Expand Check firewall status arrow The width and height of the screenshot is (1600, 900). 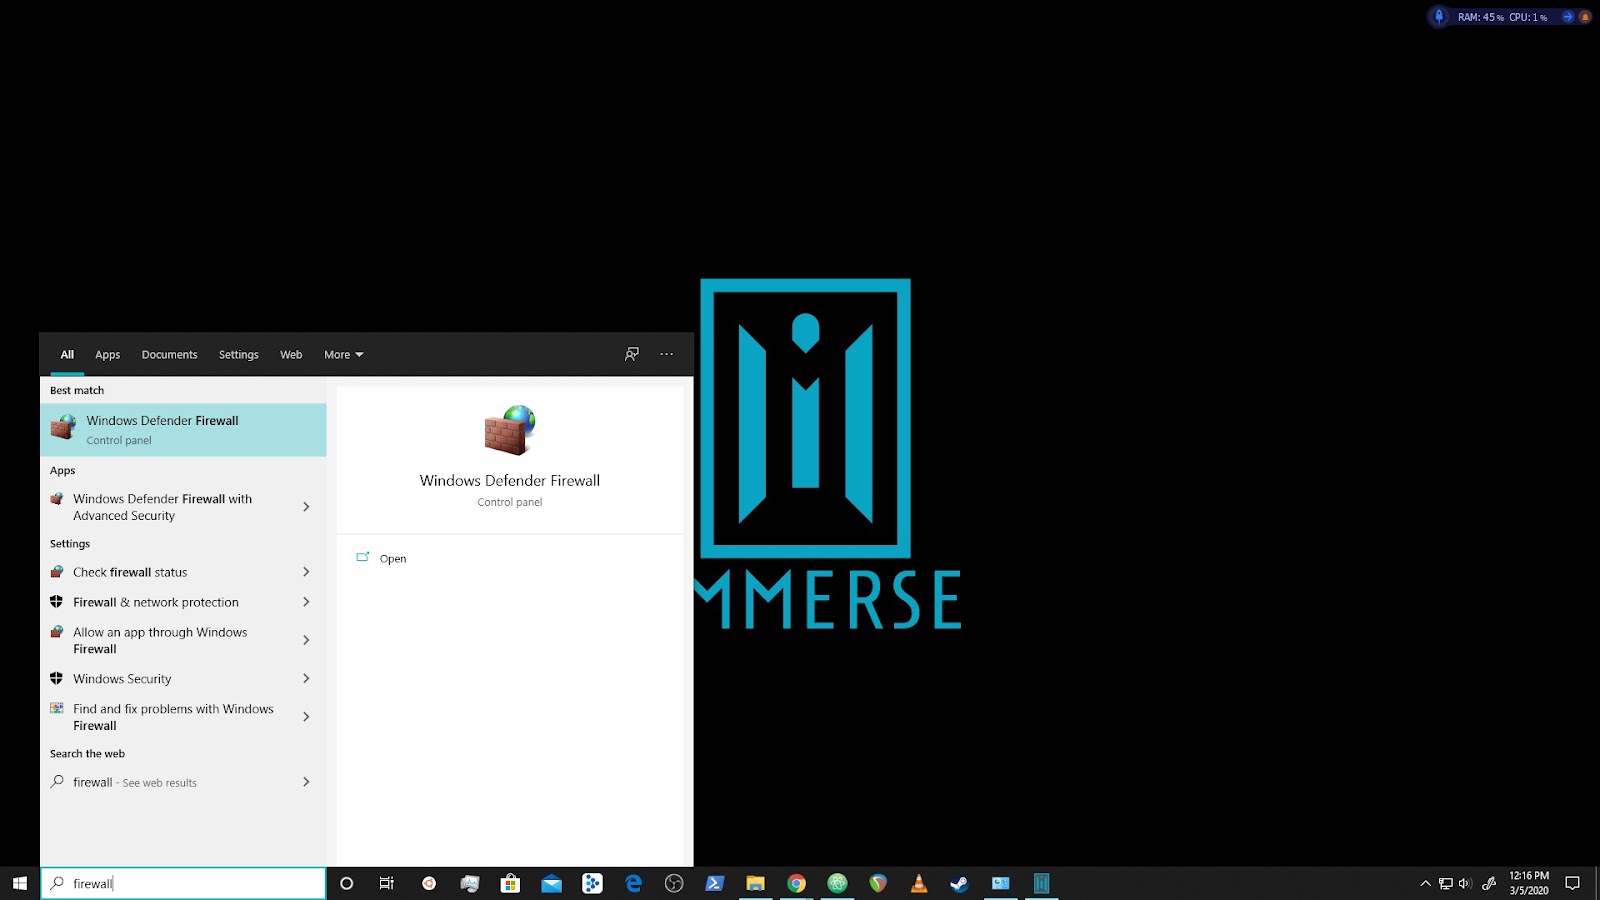coord(306,572)
